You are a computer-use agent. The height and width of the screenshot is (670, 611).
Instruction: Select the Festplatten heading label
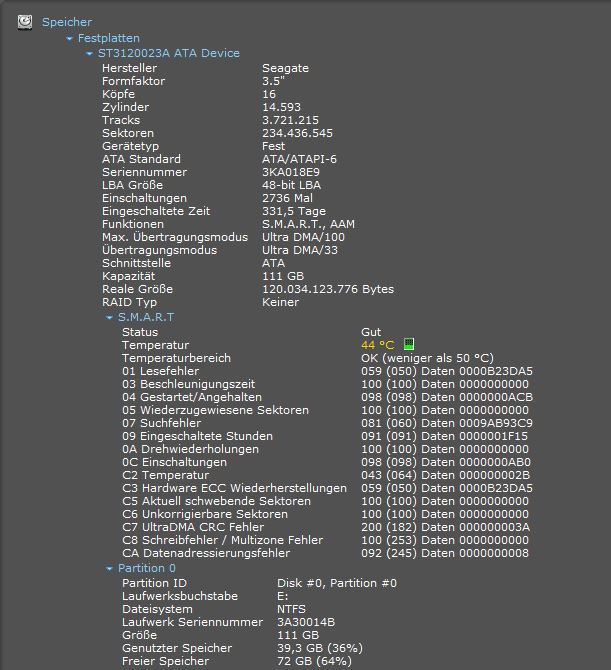108,38
